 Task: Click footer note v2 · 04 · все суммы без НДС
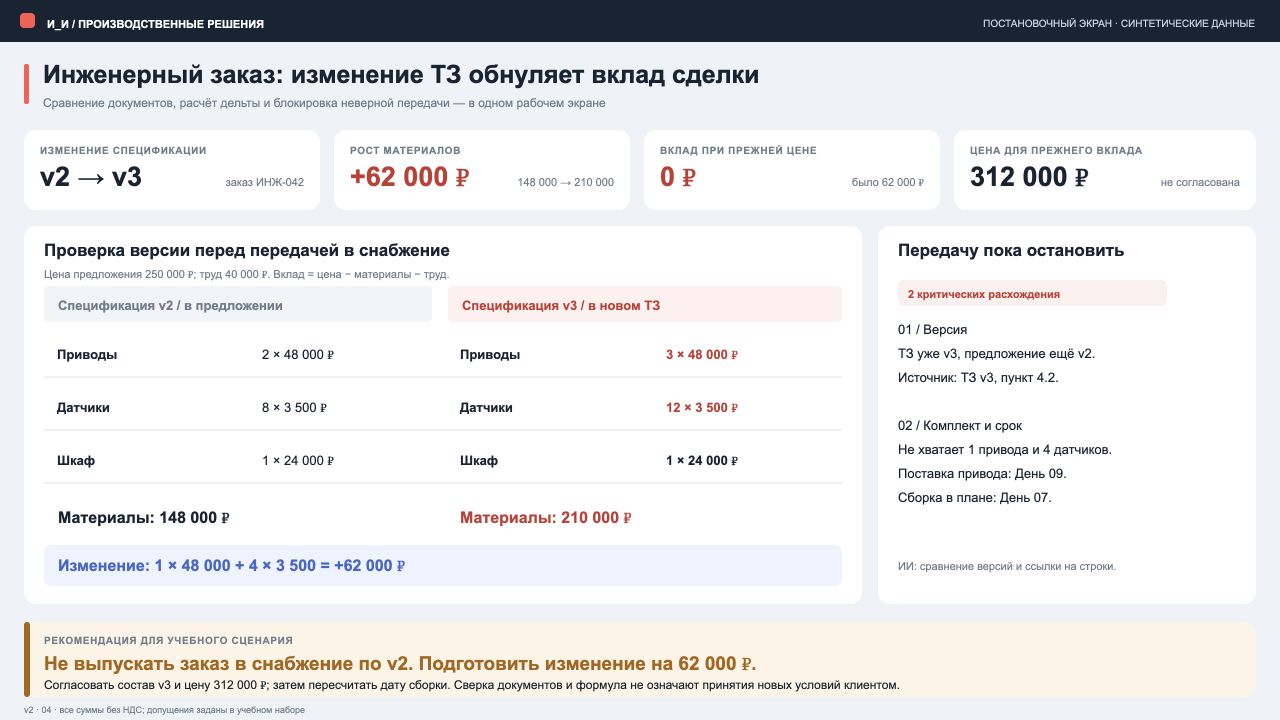pyautogui.click(x=165, y=710)
